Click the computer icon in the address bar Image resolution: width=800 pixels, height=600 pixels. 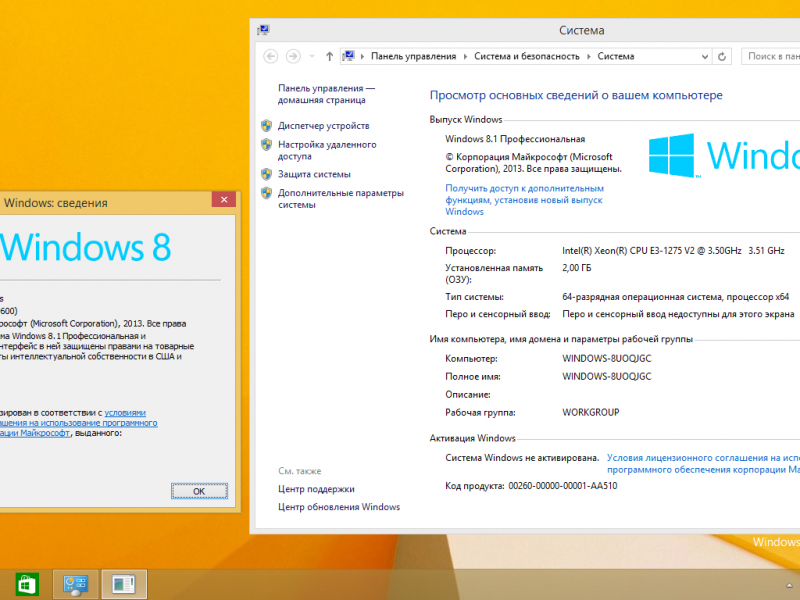[348, 56]
